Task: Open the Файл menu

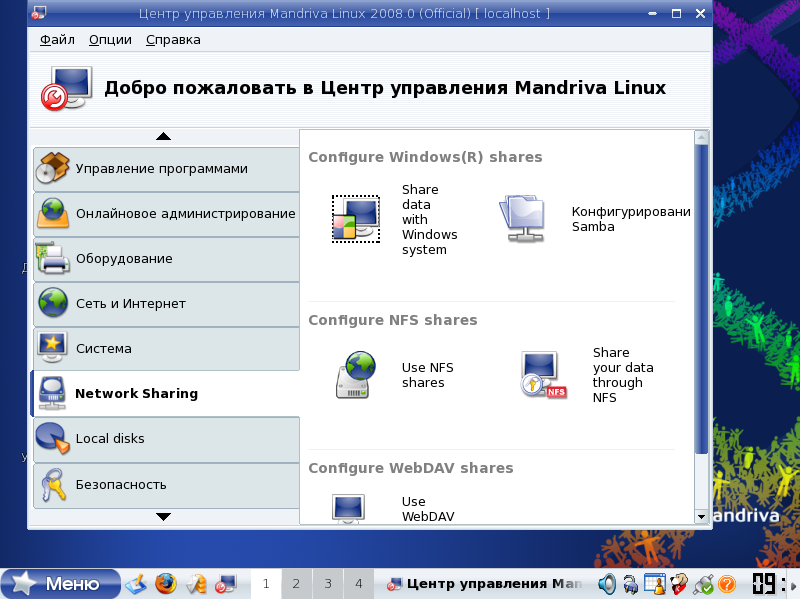Action: tap(57, 40)
